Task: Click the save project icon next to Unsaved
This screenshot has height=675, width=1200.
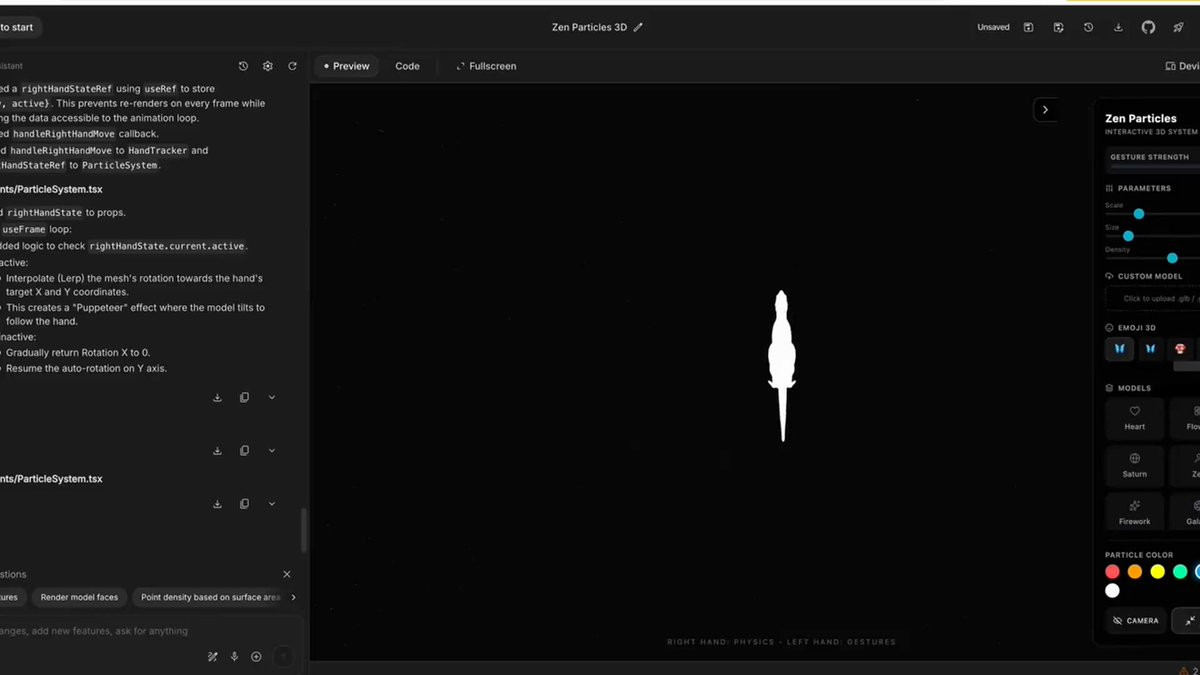Action: click(1028, 27)
